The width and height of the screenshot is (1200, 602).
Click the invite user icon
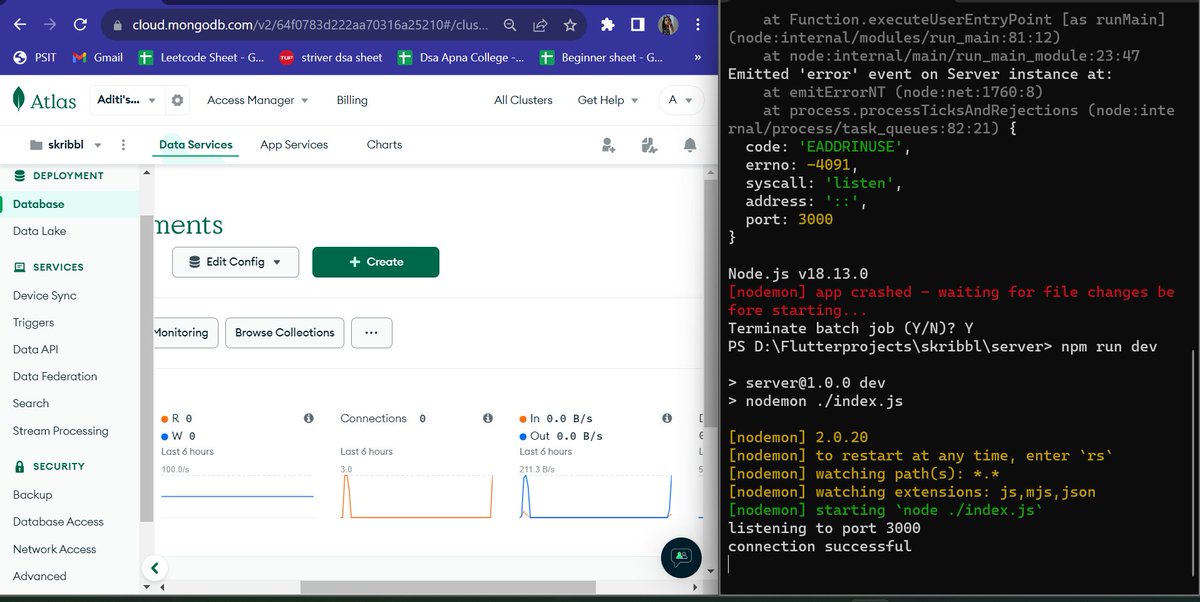tap(608, 146)
